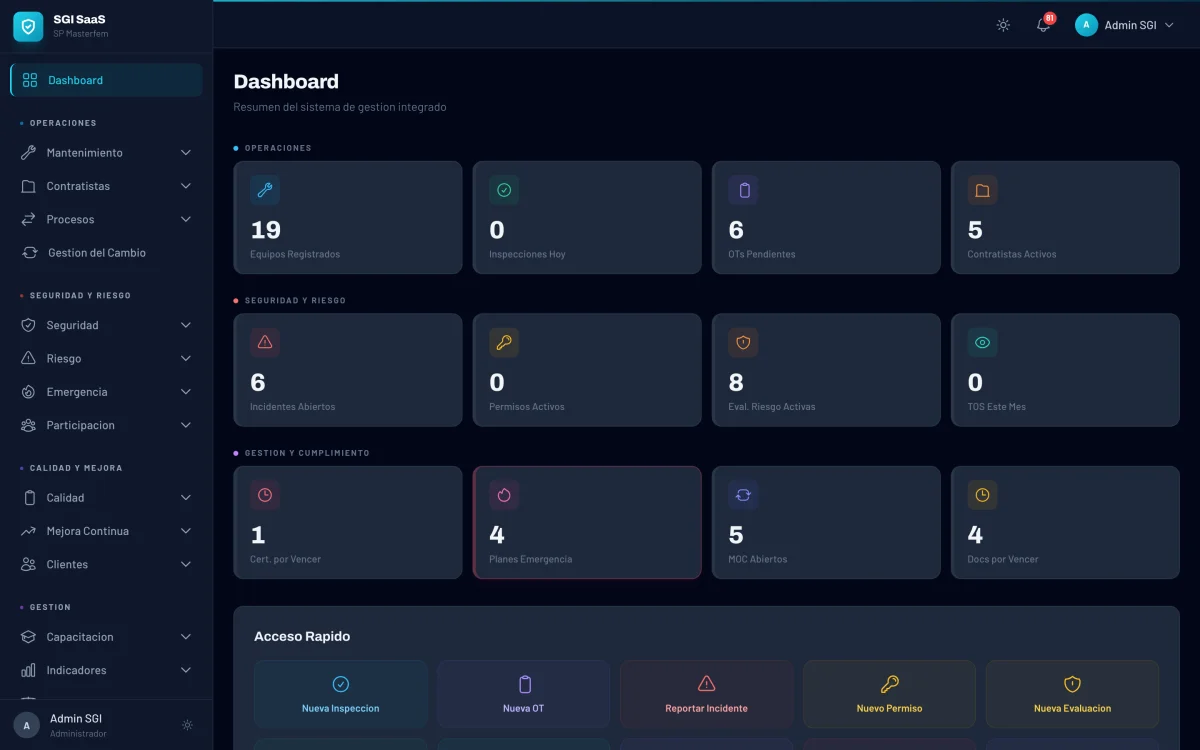
Task: Click the TOS Este Mes eye icon
Action: click(982, 342)
